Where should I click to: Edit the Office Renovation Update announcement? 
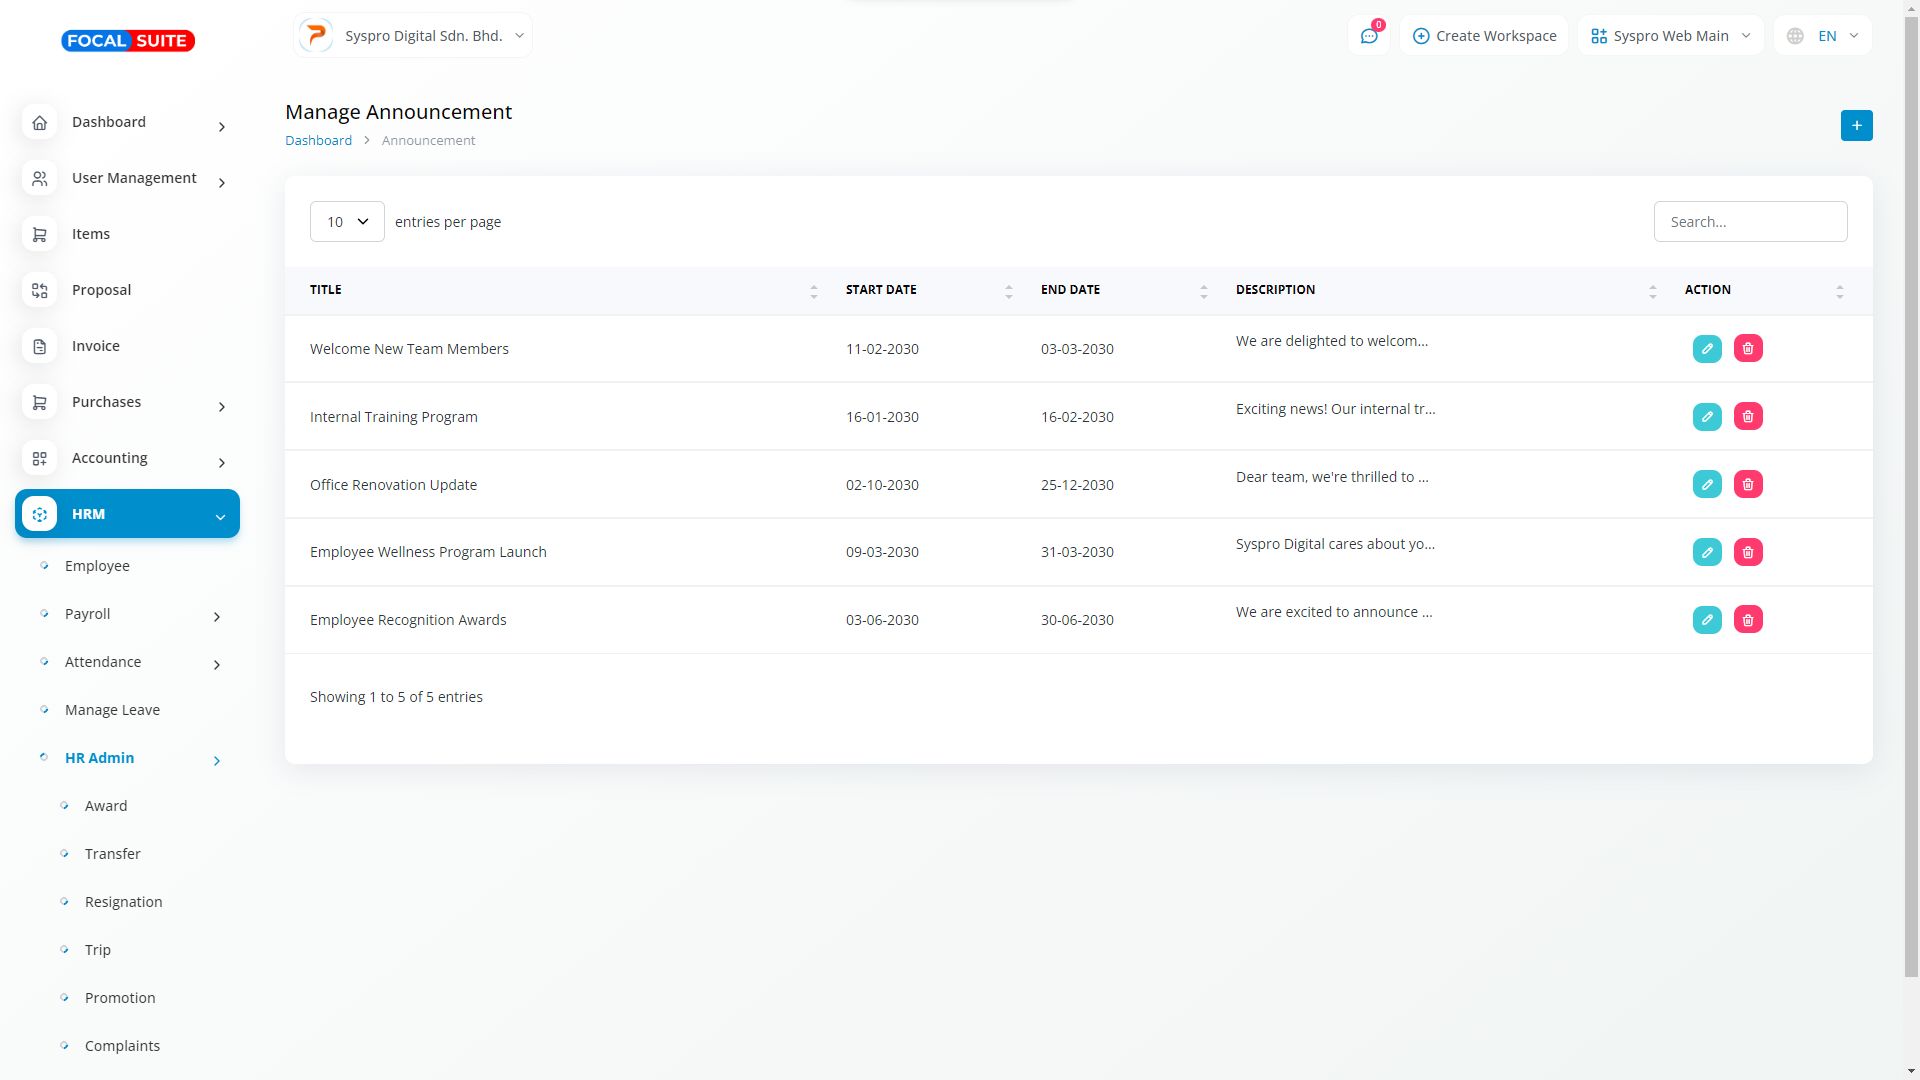pos(1707,485)
